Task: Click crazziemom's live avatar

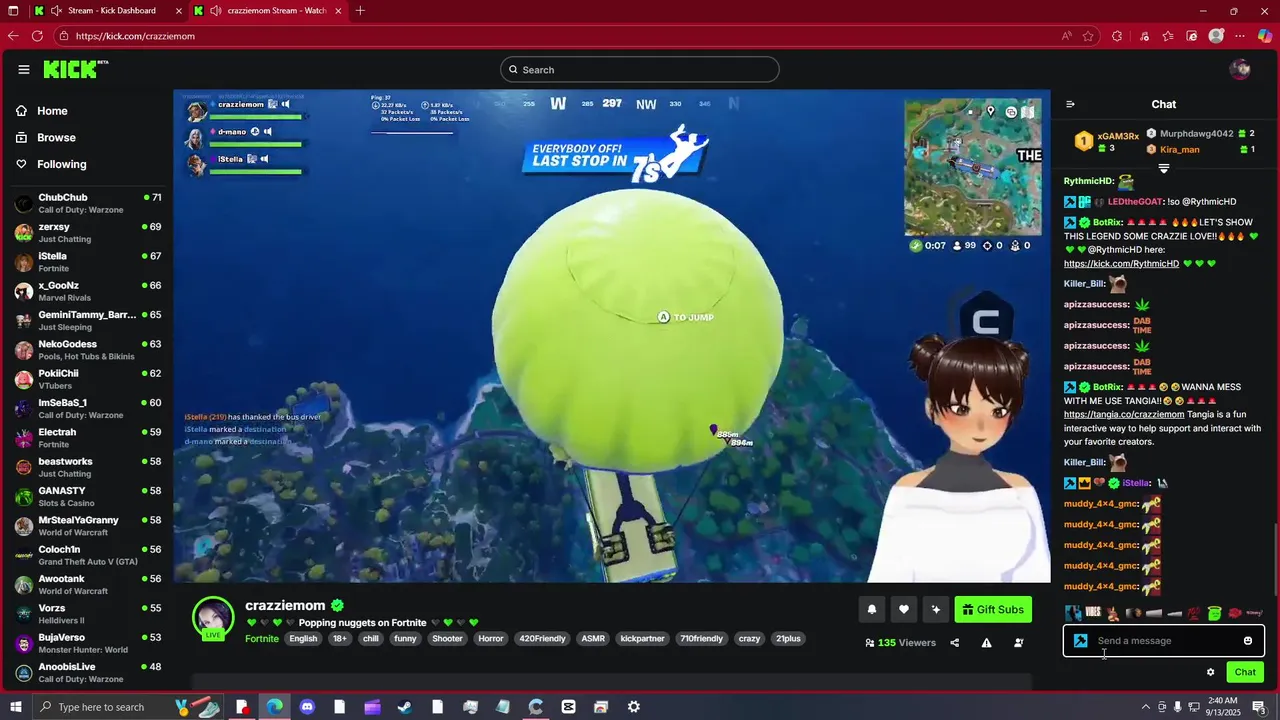Action: pyautogui.click(x=213, y=618)
